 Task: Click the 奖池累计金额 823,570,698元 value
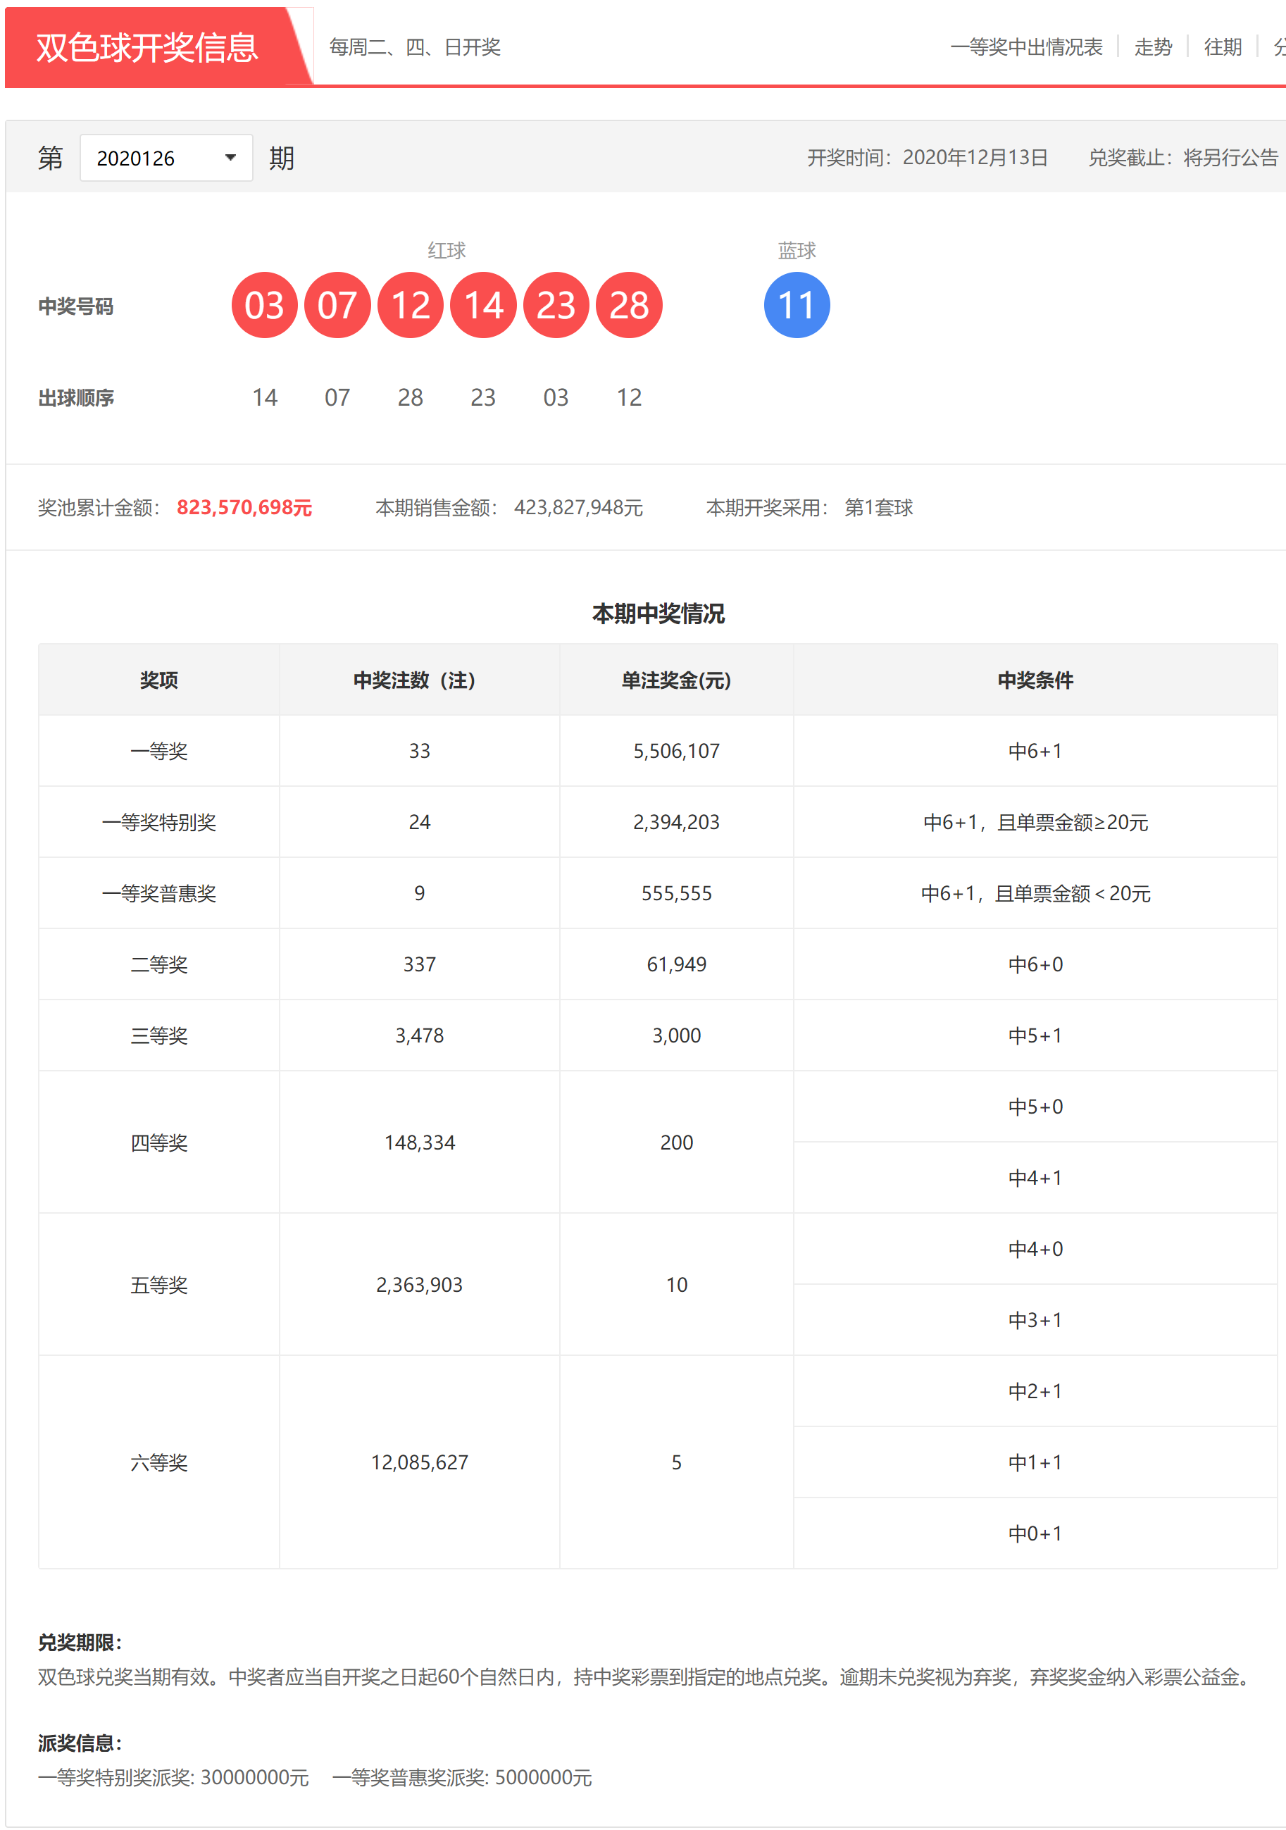pyautogui.click(x=244, y=508)
